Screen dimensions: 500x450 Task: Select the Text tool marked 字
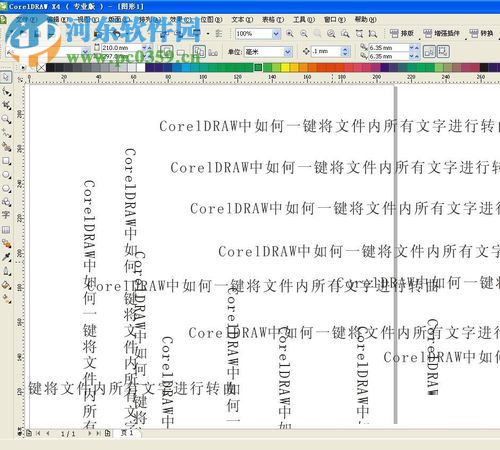pos(6,215)
